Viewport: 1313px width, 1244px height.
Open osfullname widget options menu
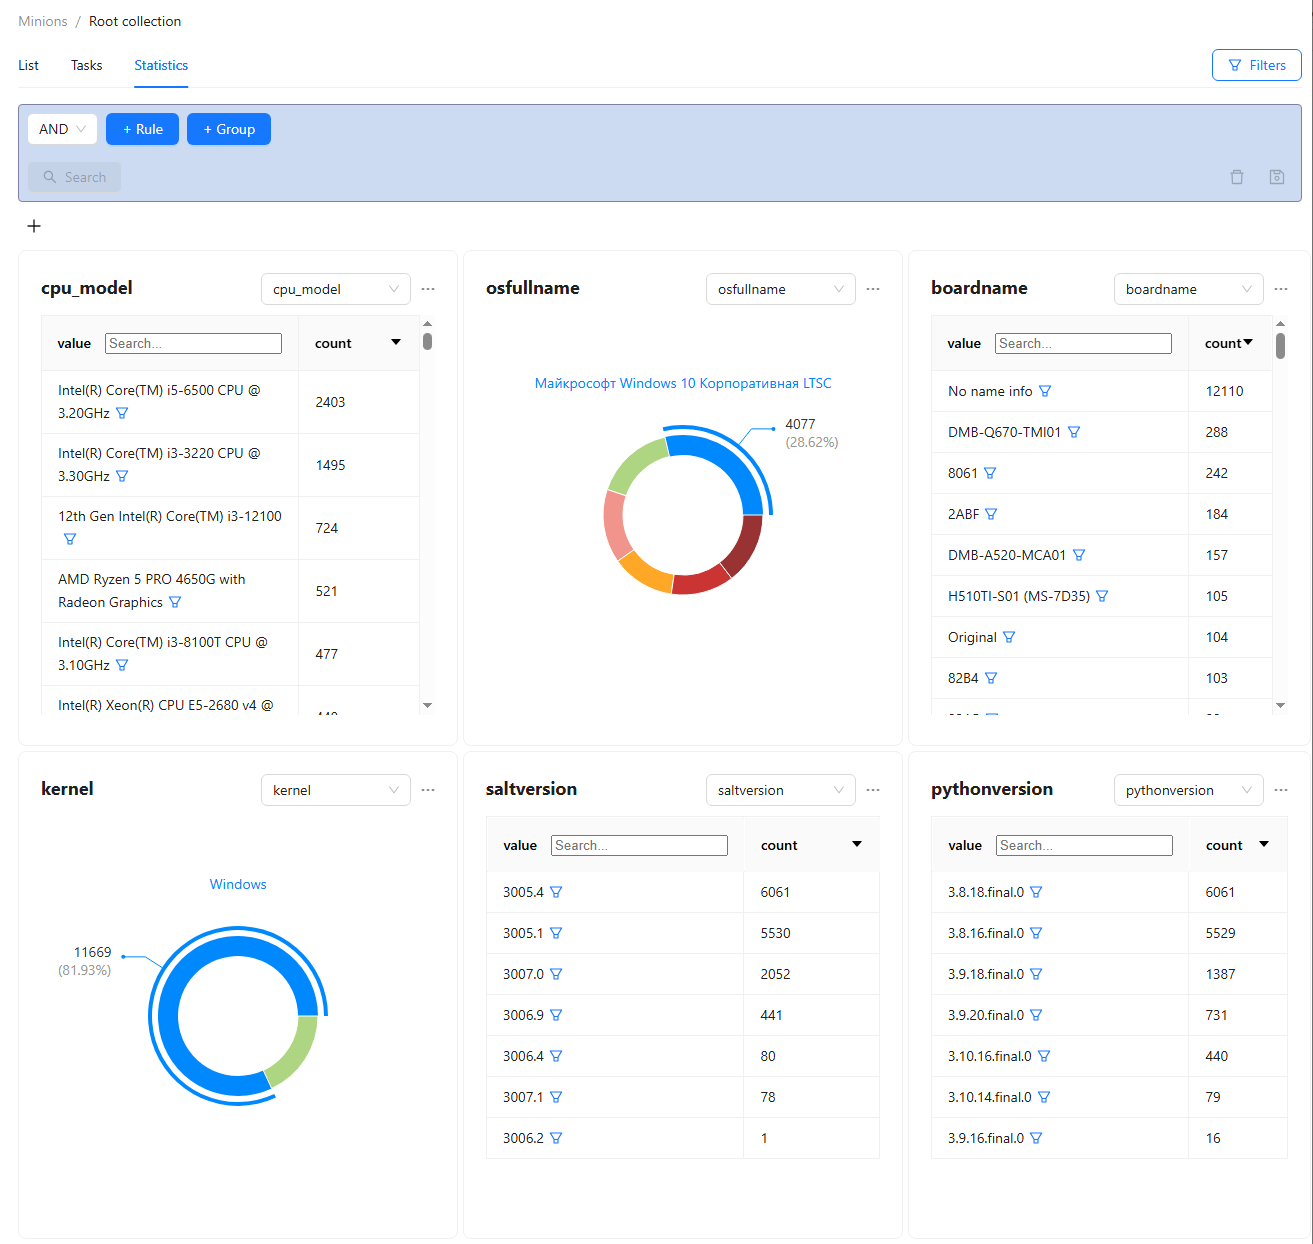(873, 289)
